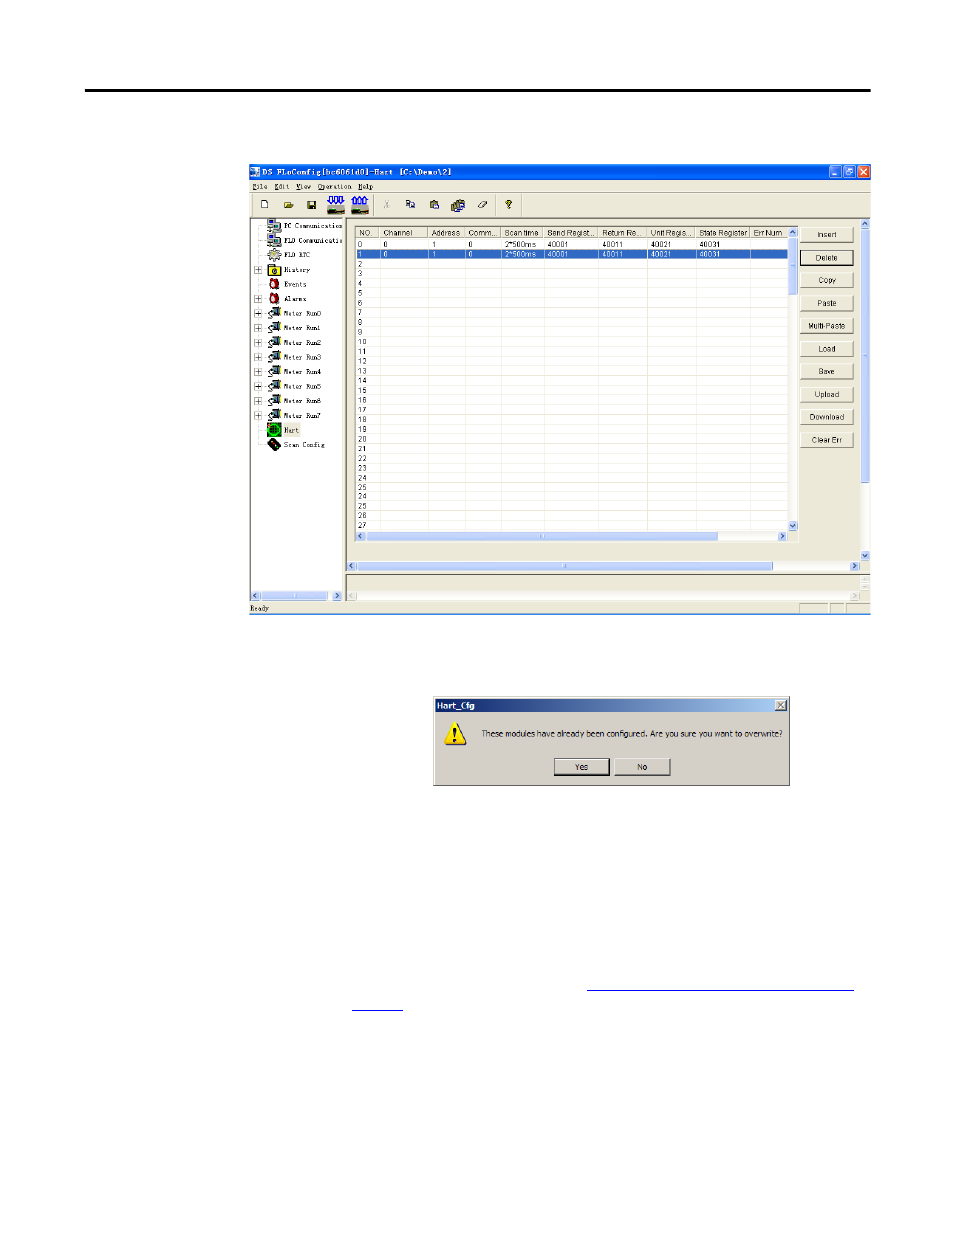954x1235 pixels.
Task: Click the Alarms icon in the tree
Action: 274,299
